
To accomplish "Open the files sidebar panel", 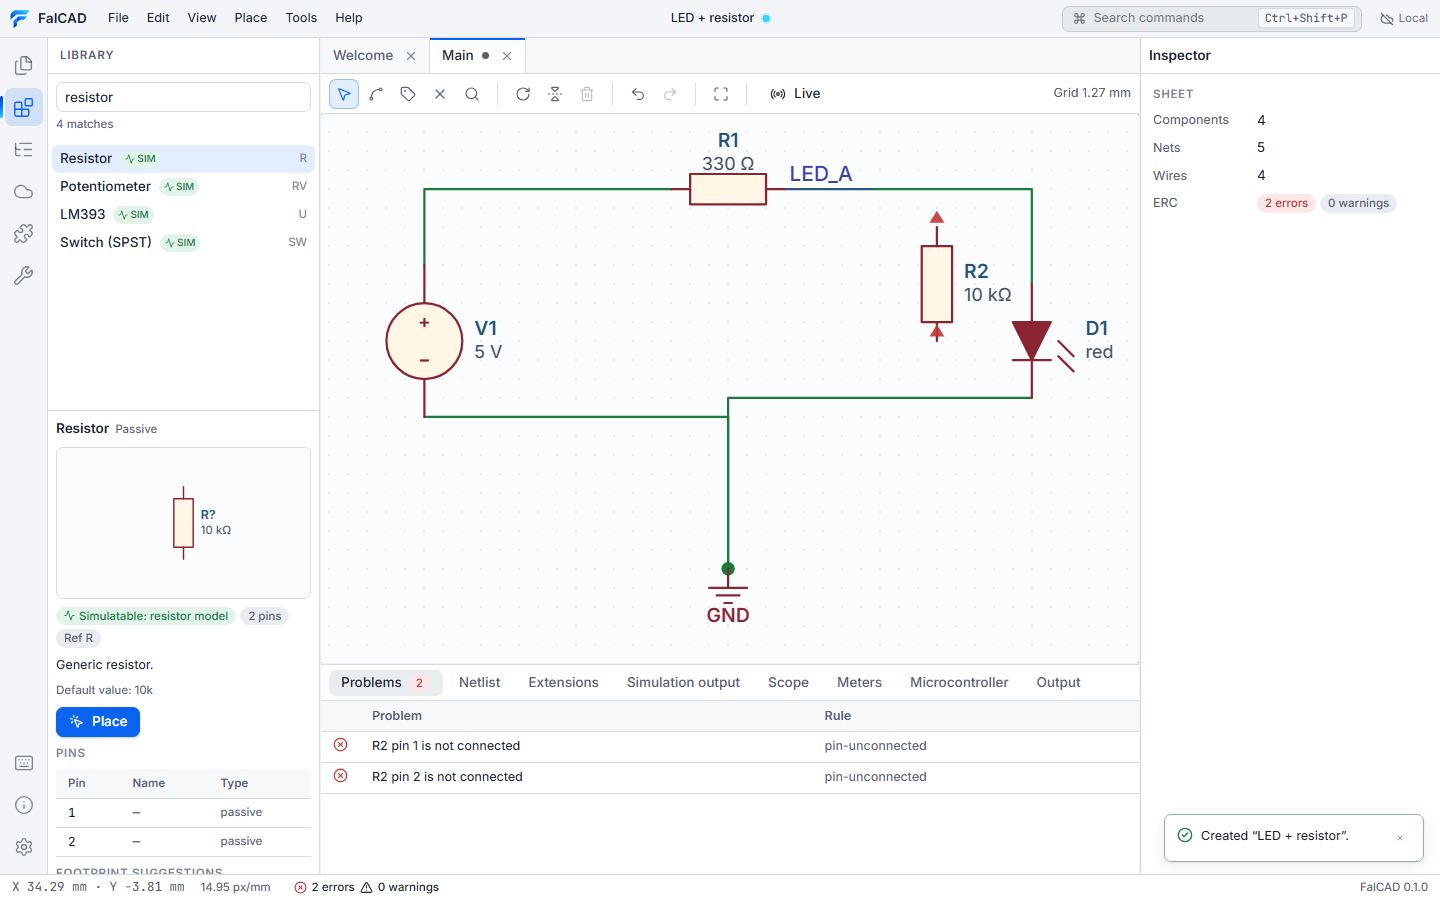I will [24, 65].
